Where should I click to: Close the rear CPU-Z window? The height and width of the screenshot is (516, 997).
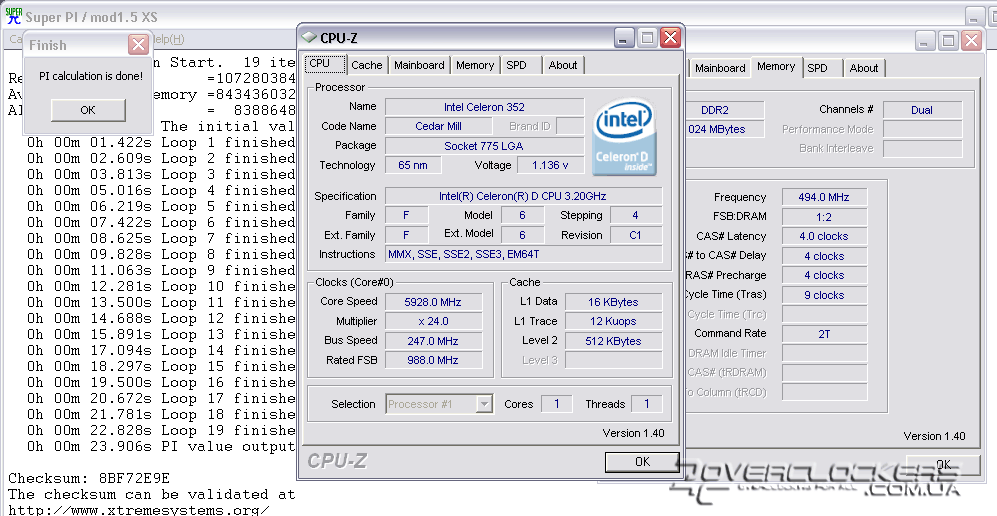click(x=971, y=41)
